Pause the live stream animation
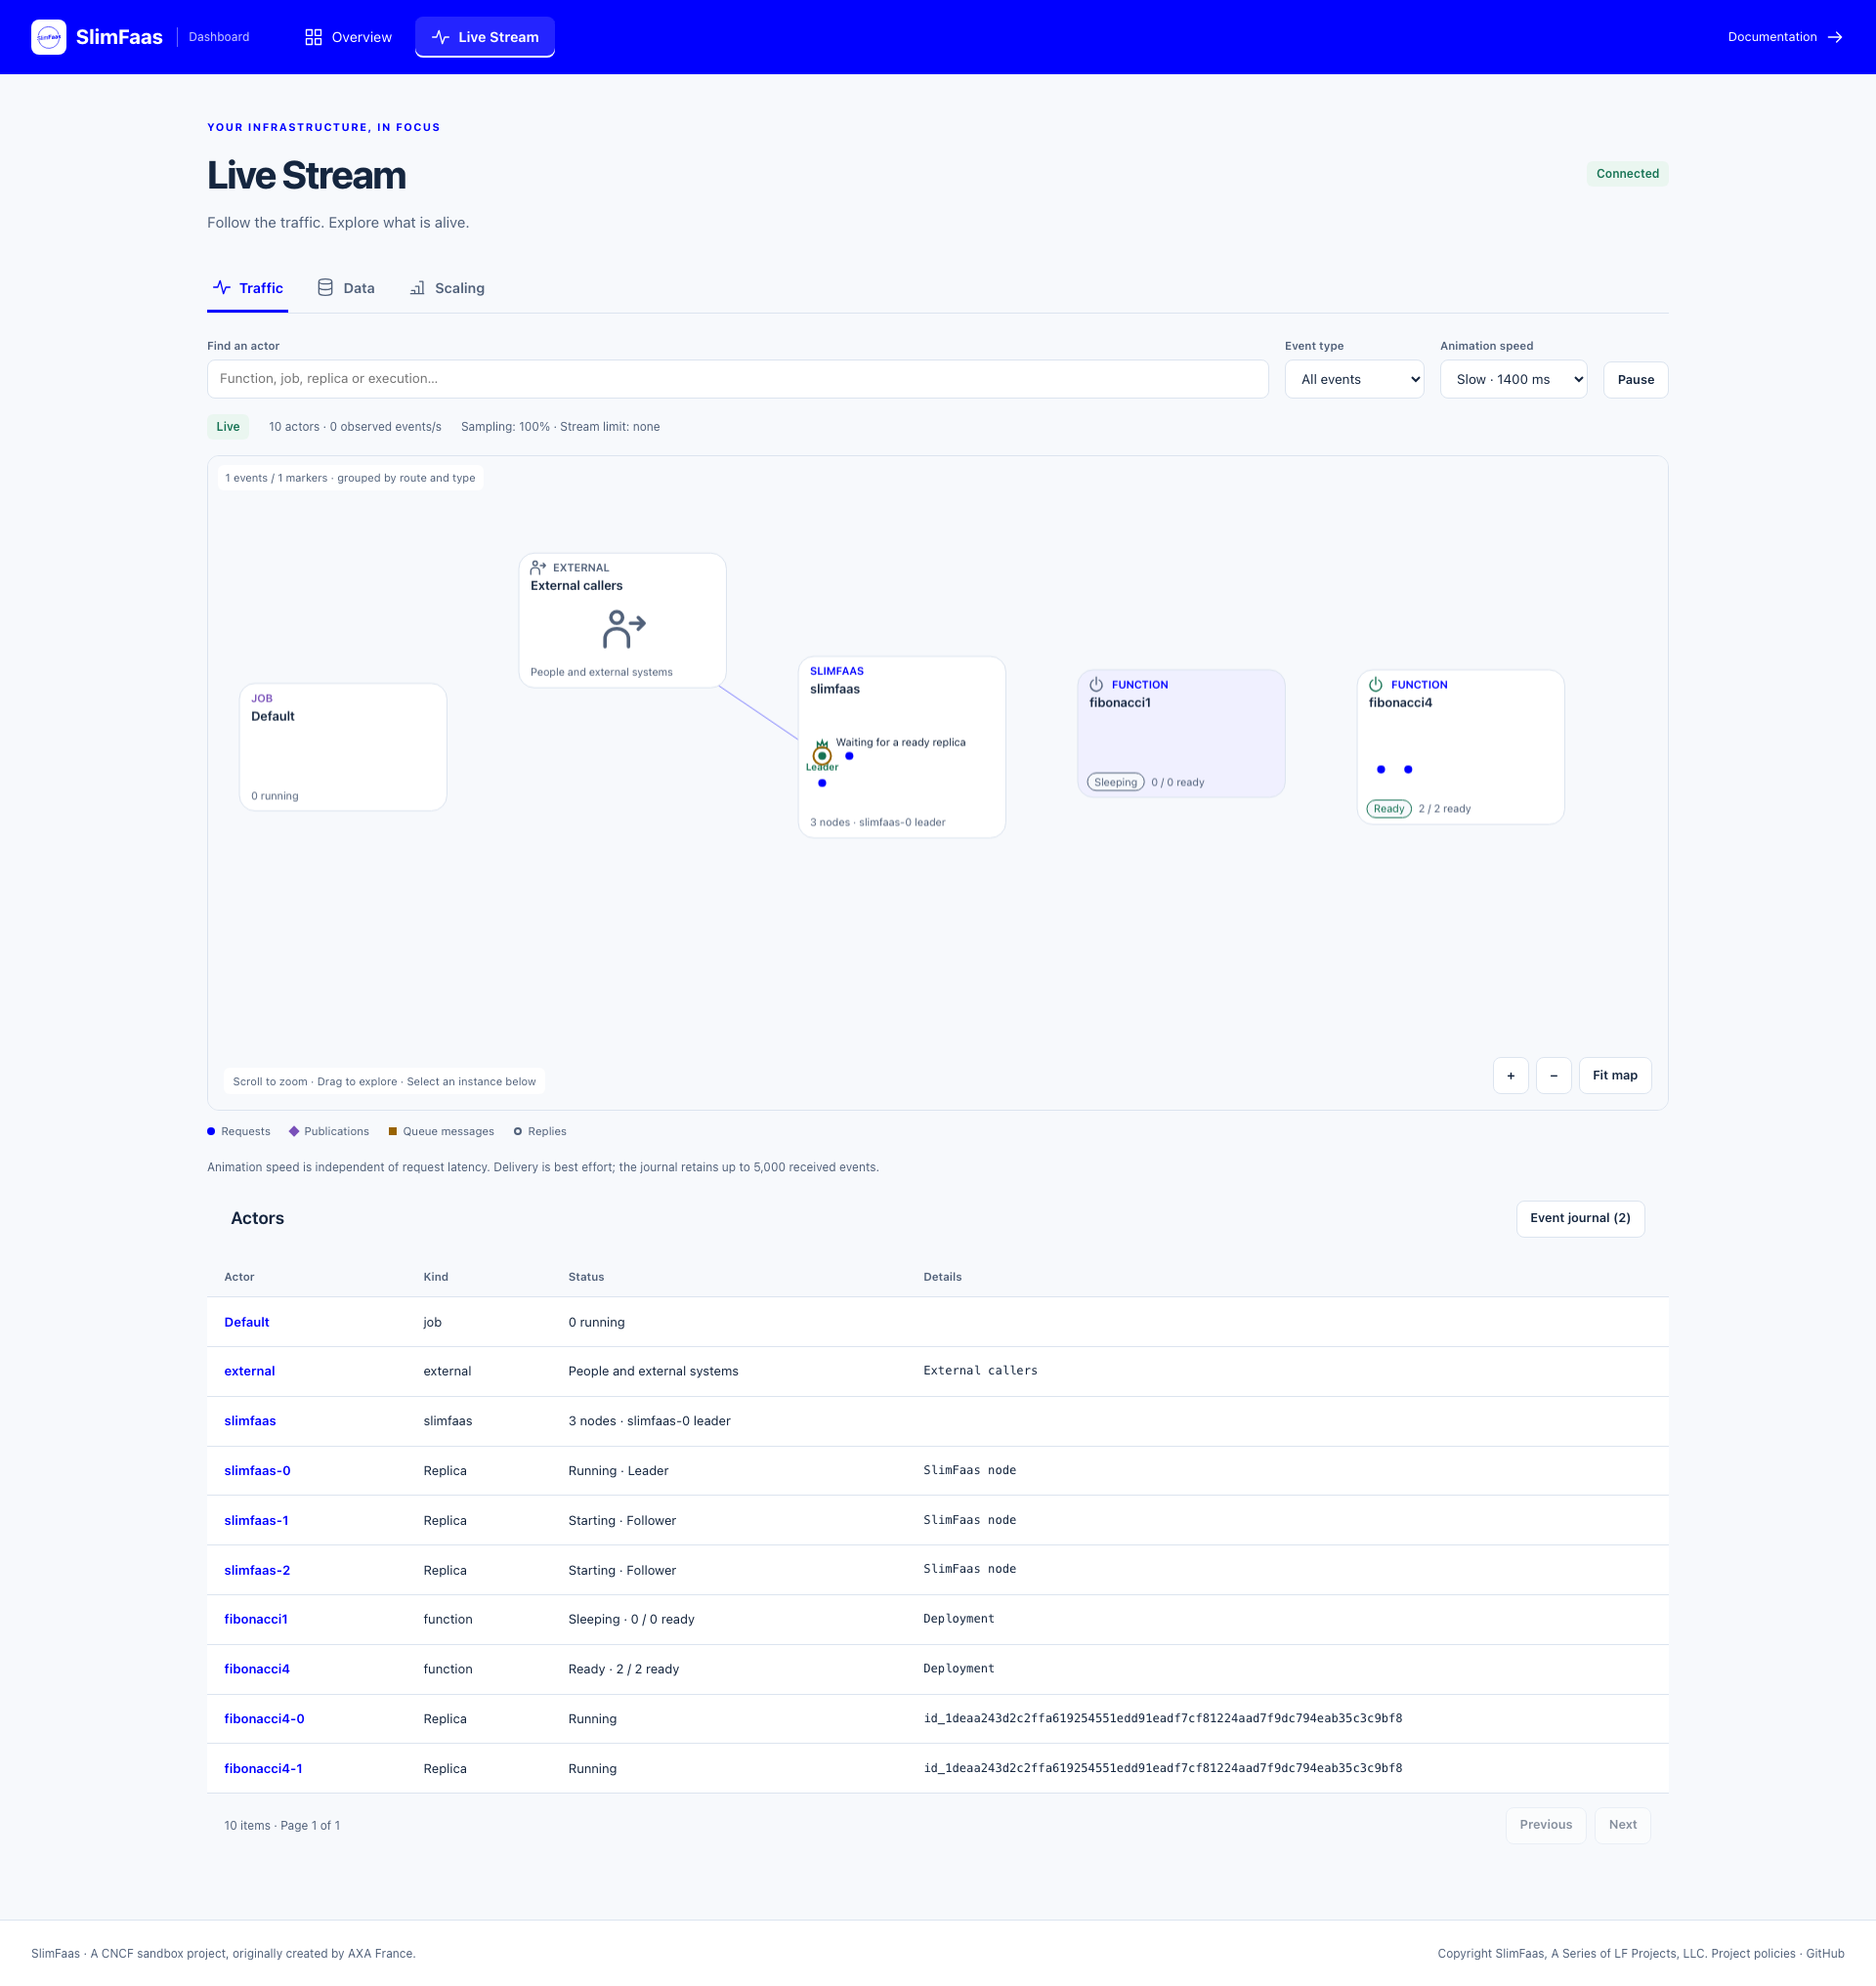 click(1635, 380)
